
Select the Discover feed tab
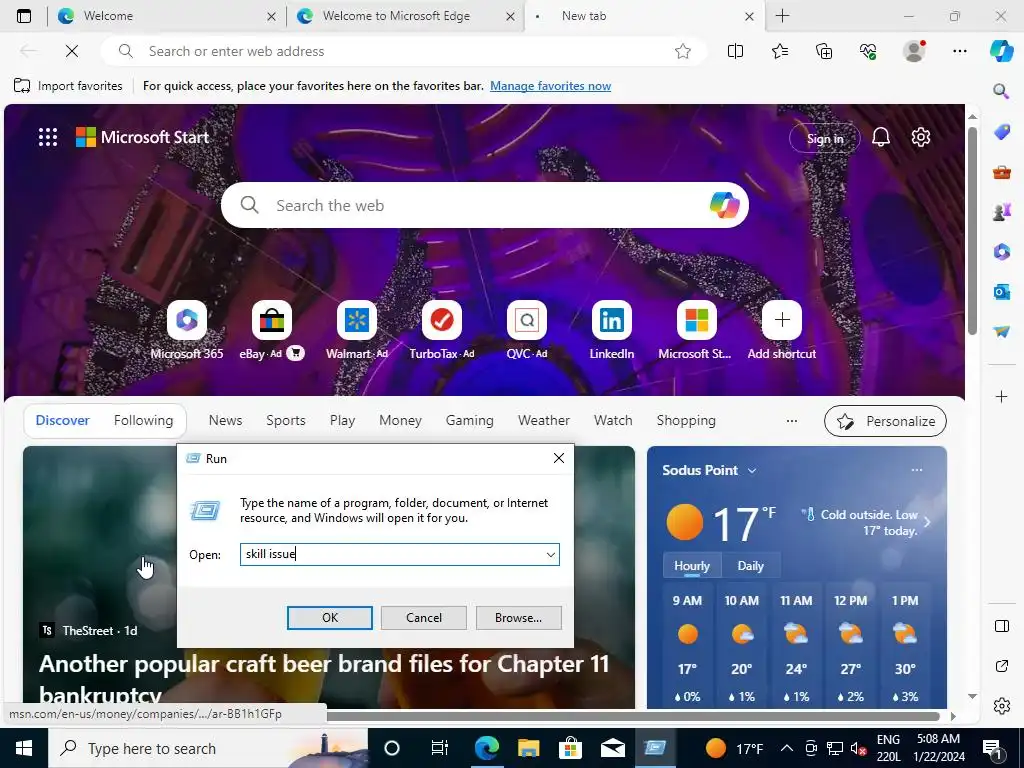pos(63,421)
